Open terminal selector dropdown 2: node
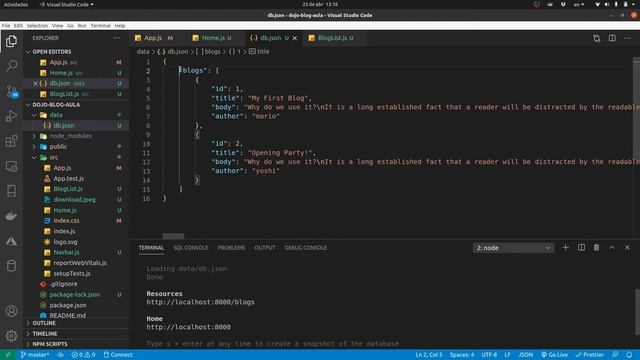640x360 pixels. pos(513,248)
